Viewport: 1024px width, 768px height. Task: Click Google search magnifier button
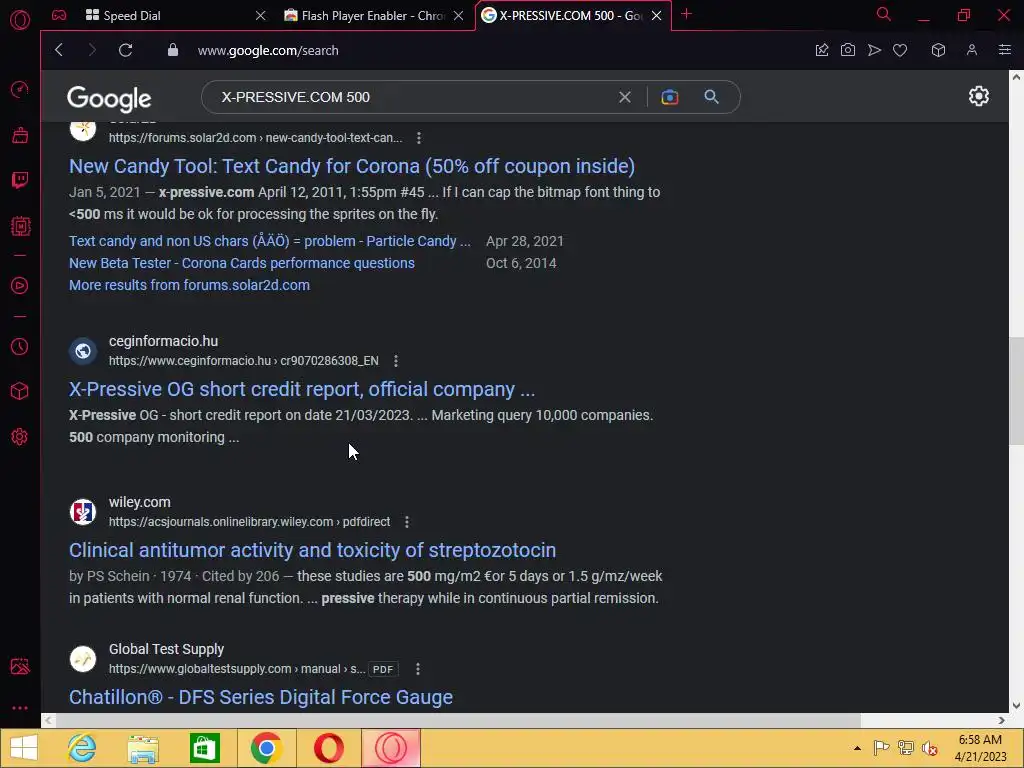point(711,97)
